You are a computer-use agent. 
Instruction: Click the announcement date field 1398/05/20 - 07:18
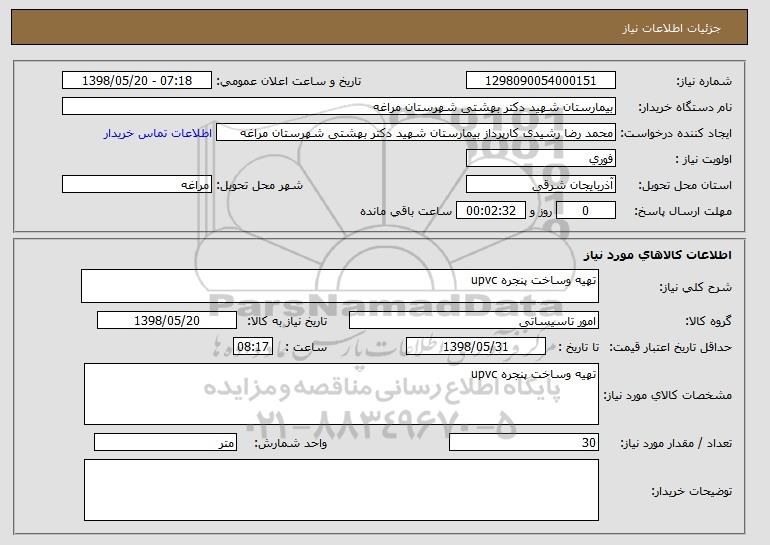coord(137,81)
